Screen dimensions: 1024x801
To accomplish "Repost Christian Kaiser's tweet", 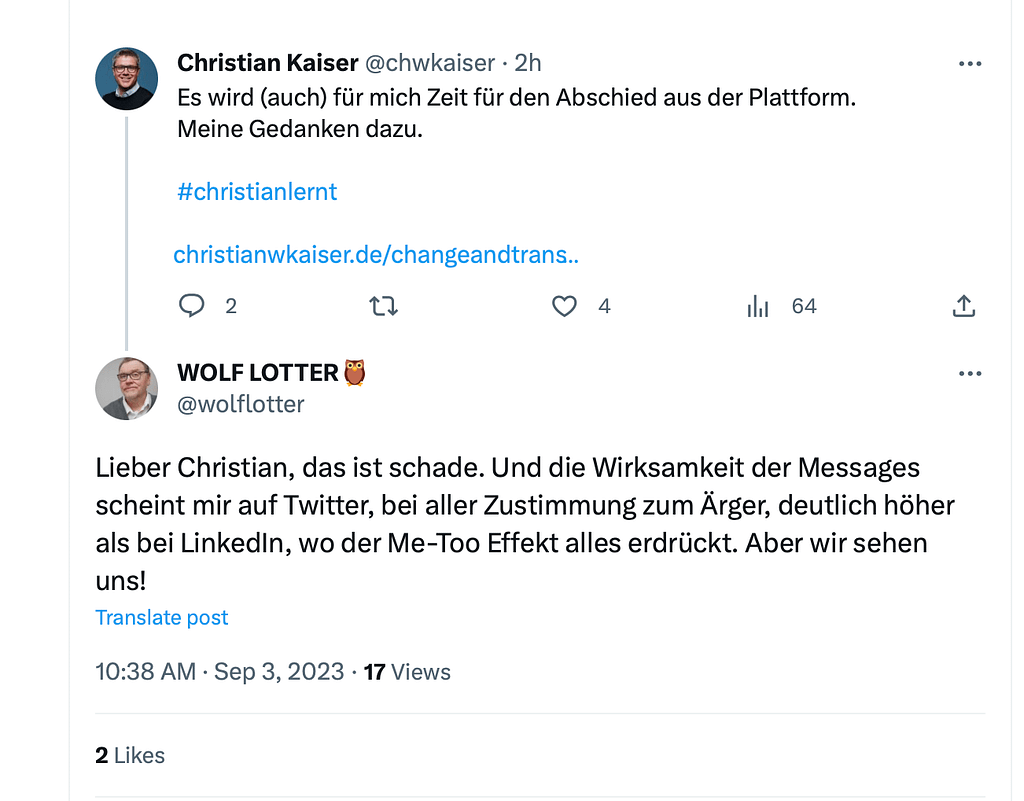I will (384, 306).
